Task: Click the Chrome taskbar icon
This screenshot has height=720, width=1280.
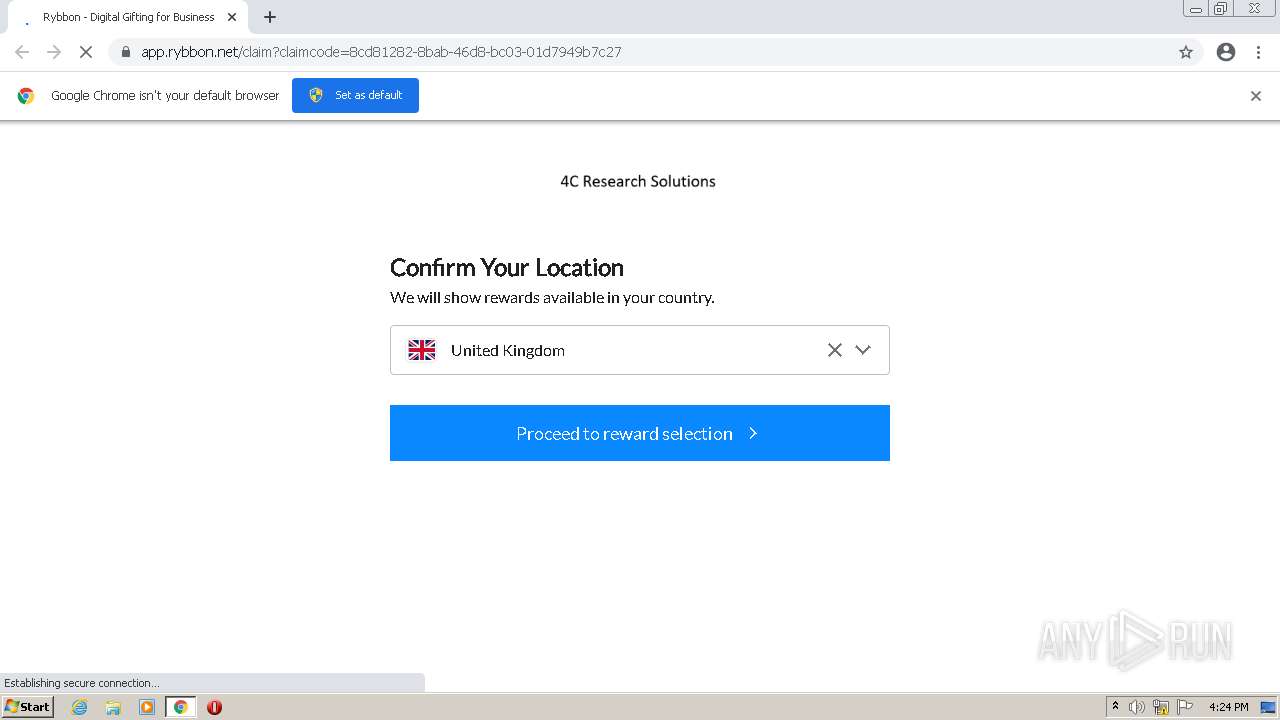Action: click(x=180, y=707)
